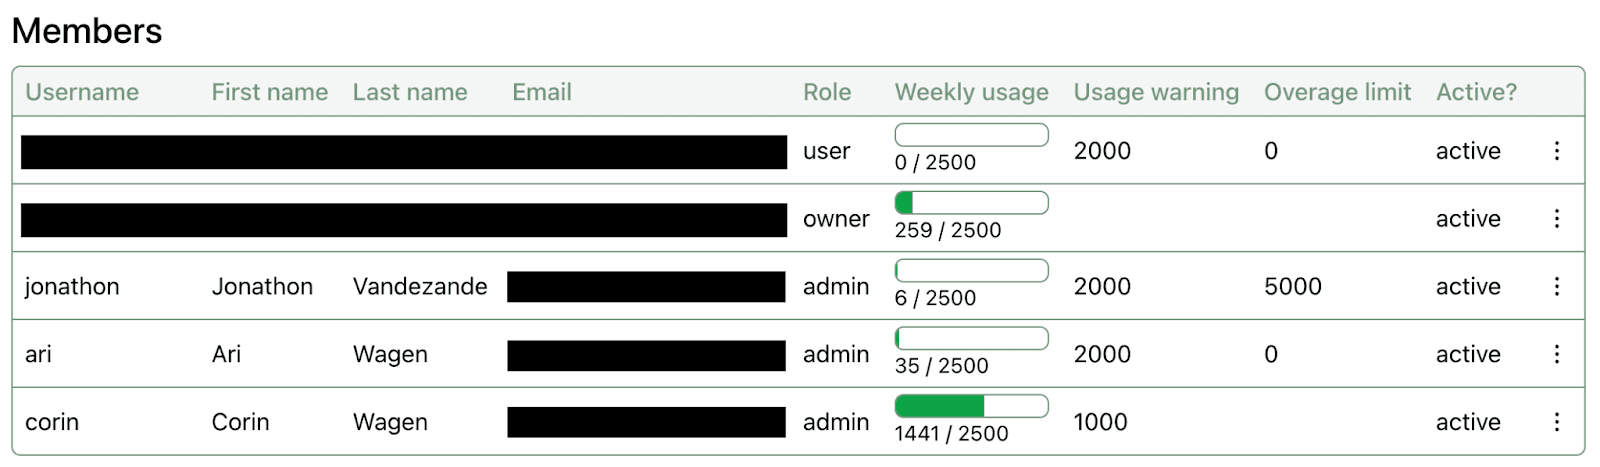Select the jonathon username cell
Image resolution: width=1600 pixels, height=467 pixels.
[x=72, y=287]
